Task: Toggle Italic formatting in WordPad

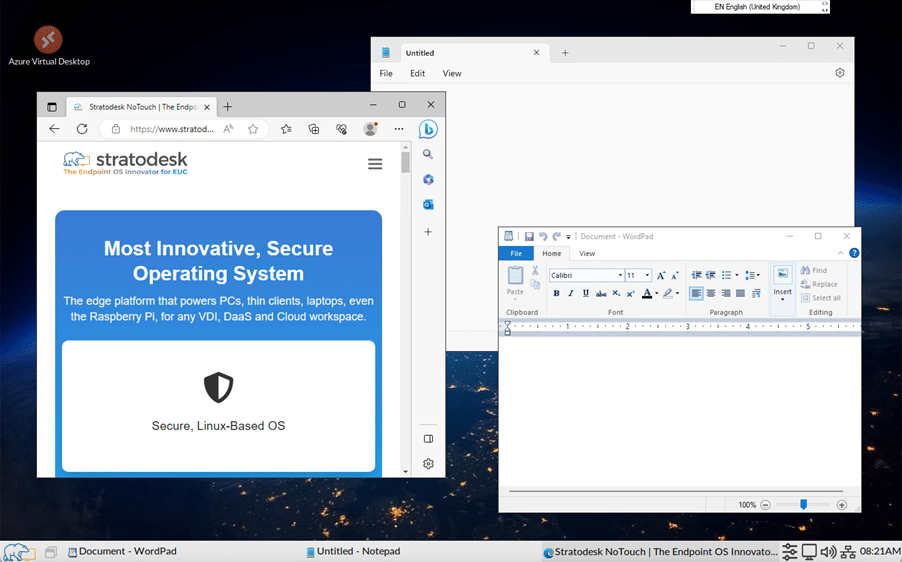Action: [x=571, y=293]
